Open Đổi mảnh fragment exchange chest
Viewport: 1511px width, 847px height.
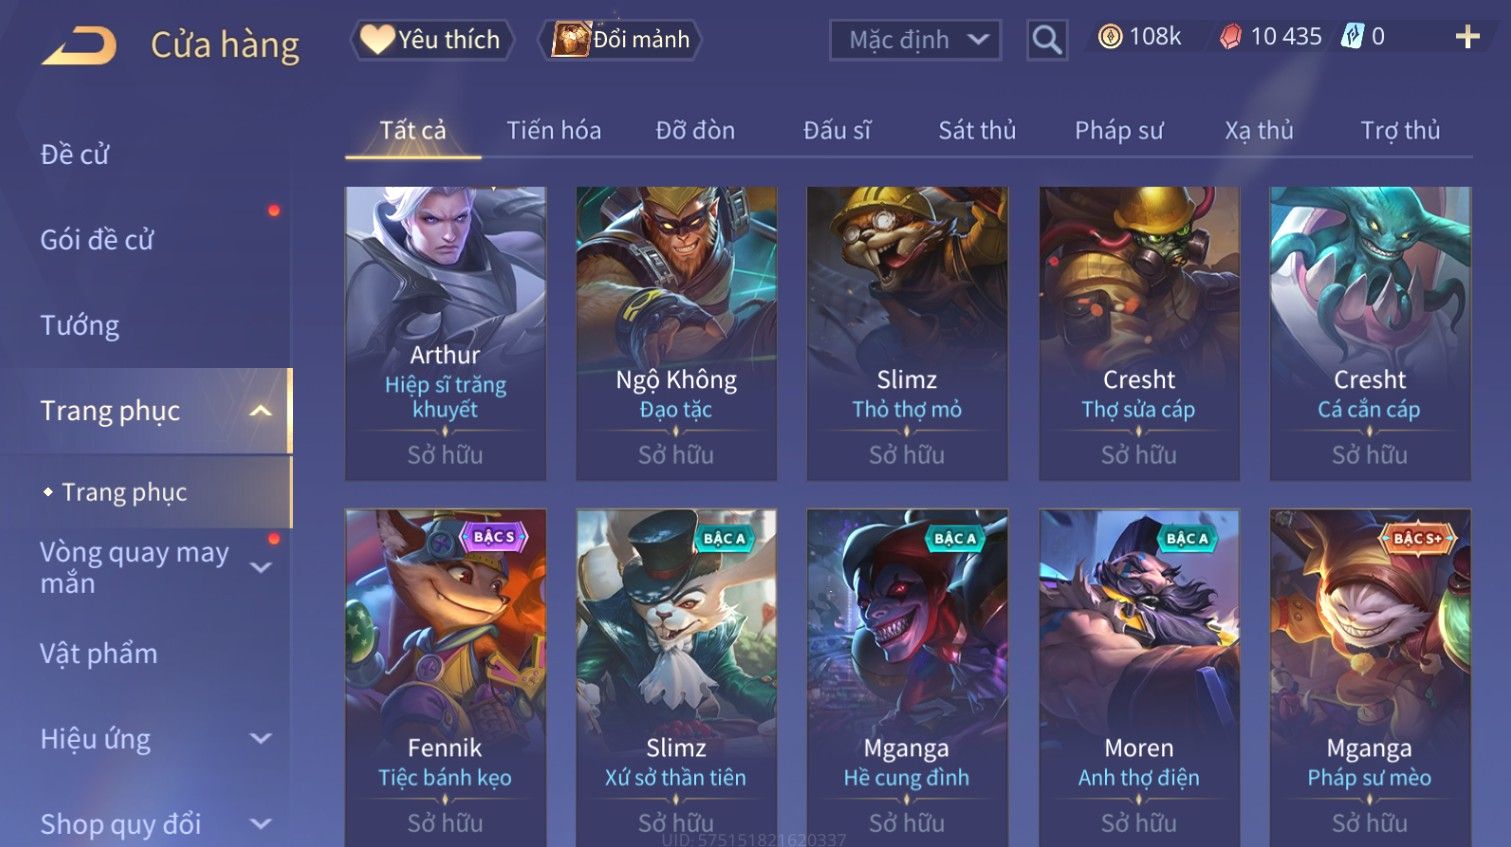[620, 40]
